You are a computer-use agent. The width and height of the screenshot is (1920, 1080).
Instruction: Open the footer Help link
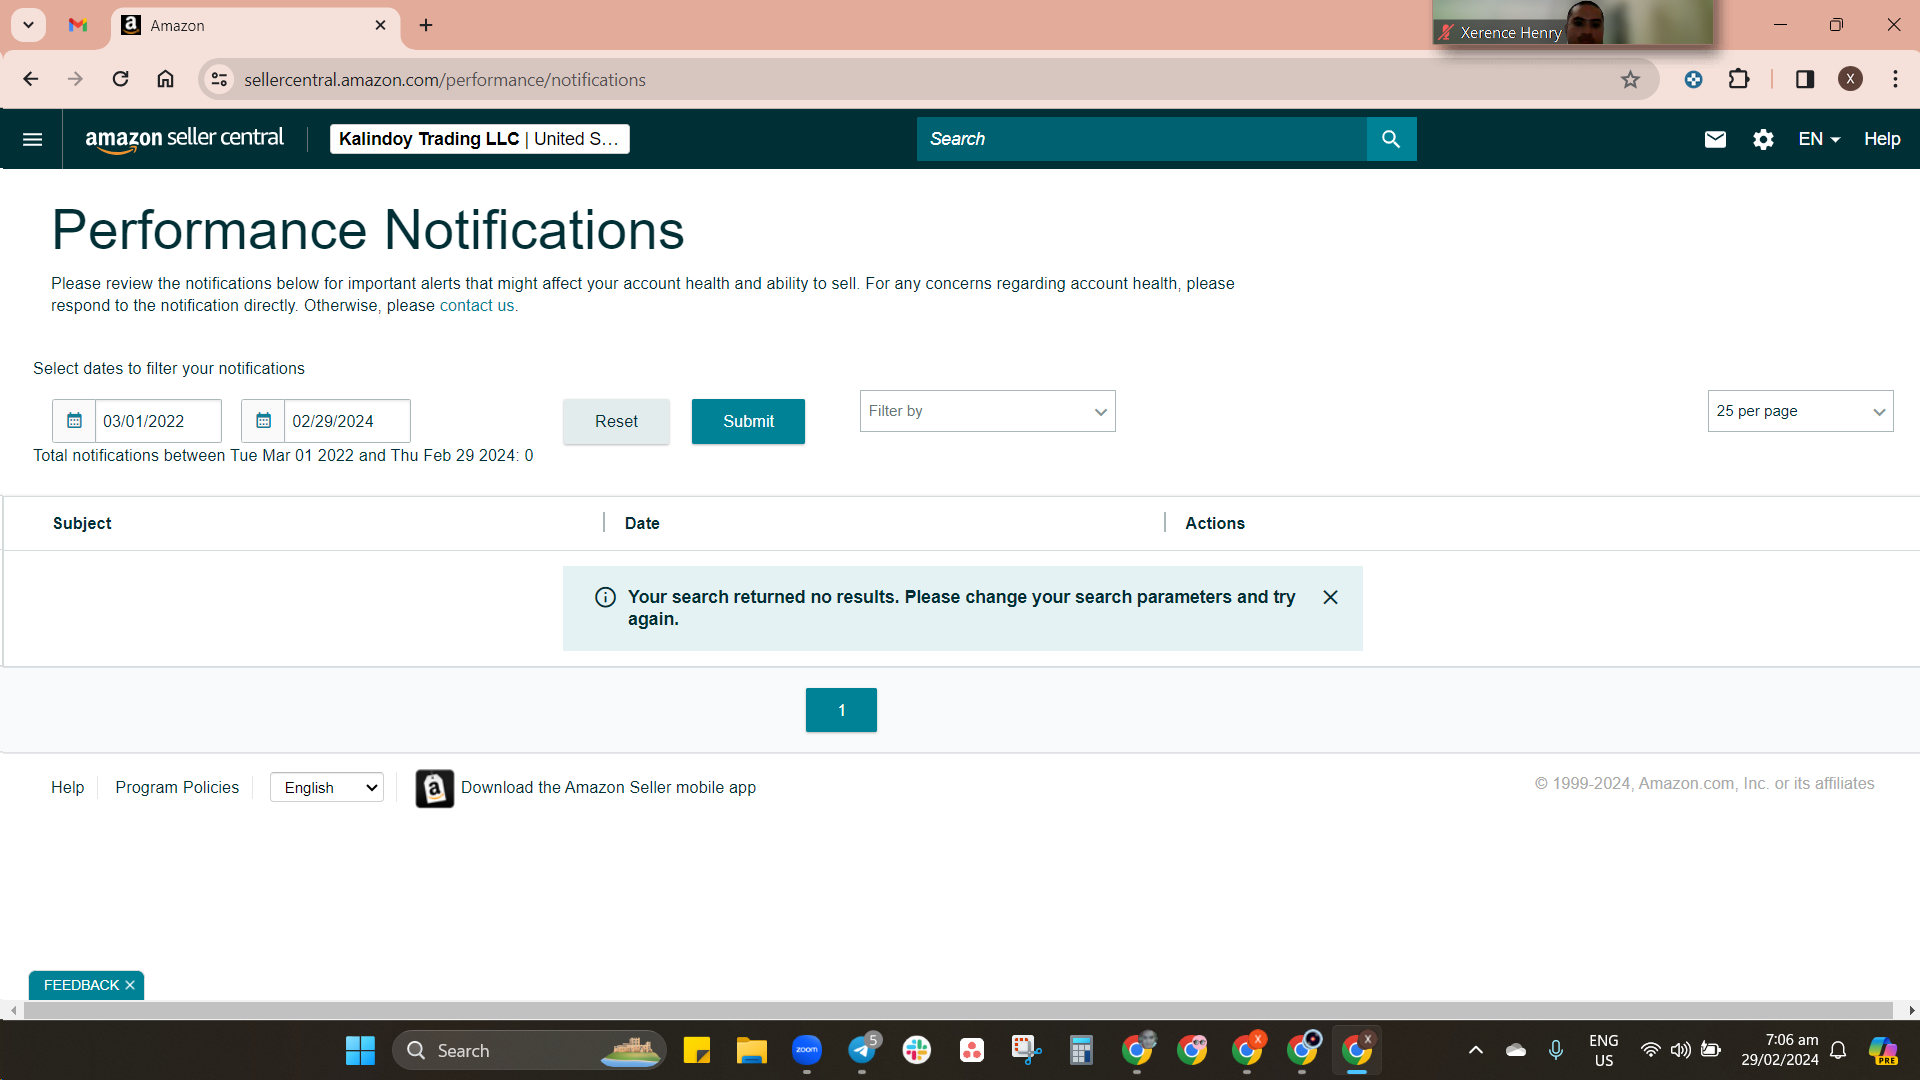point(67,788)
